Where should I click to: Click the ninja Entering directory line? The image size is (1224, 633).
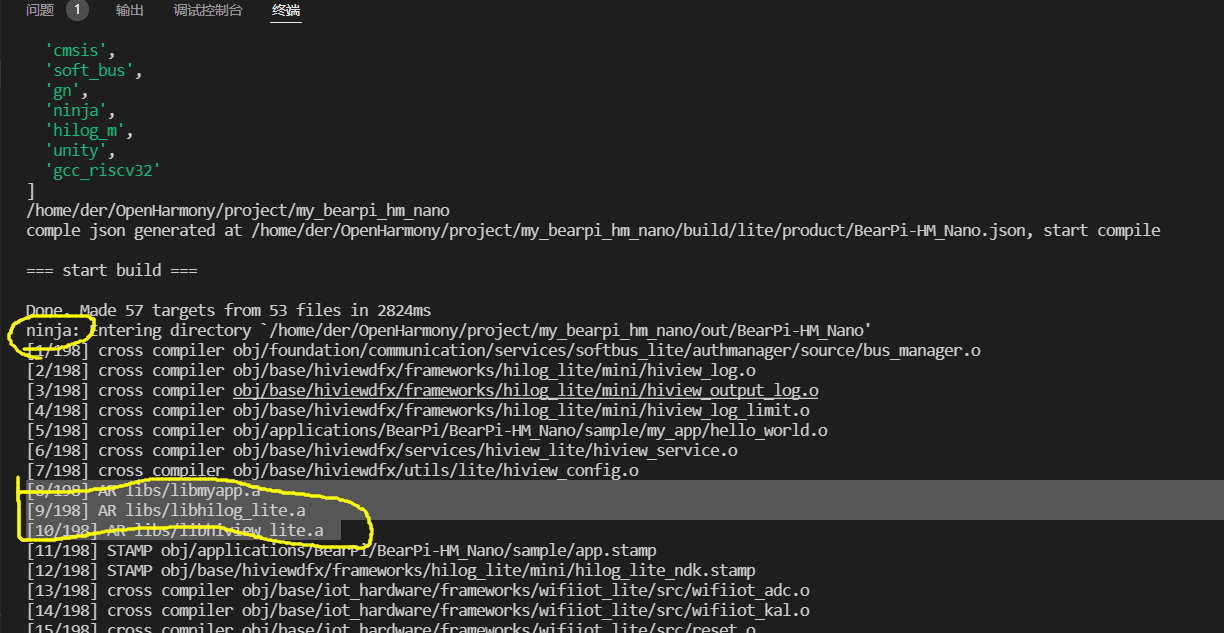click(449, 330)
